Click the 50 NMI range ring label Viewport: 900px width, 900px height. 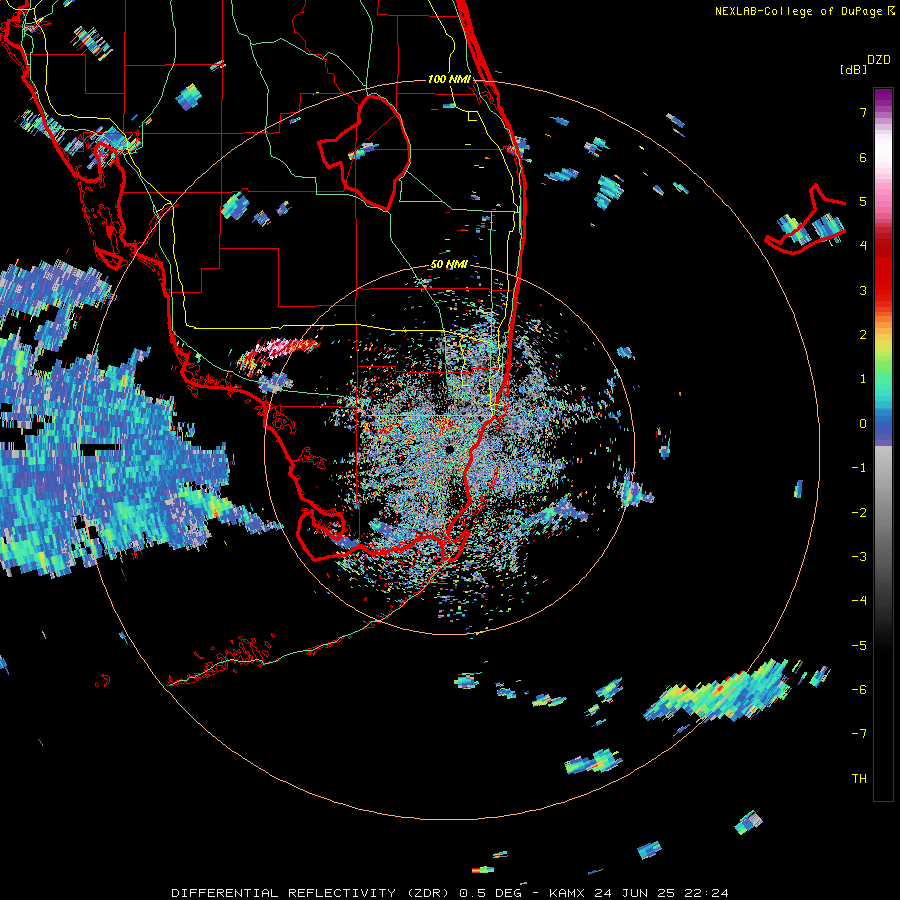pyautogui.click(x=449, y=265)
